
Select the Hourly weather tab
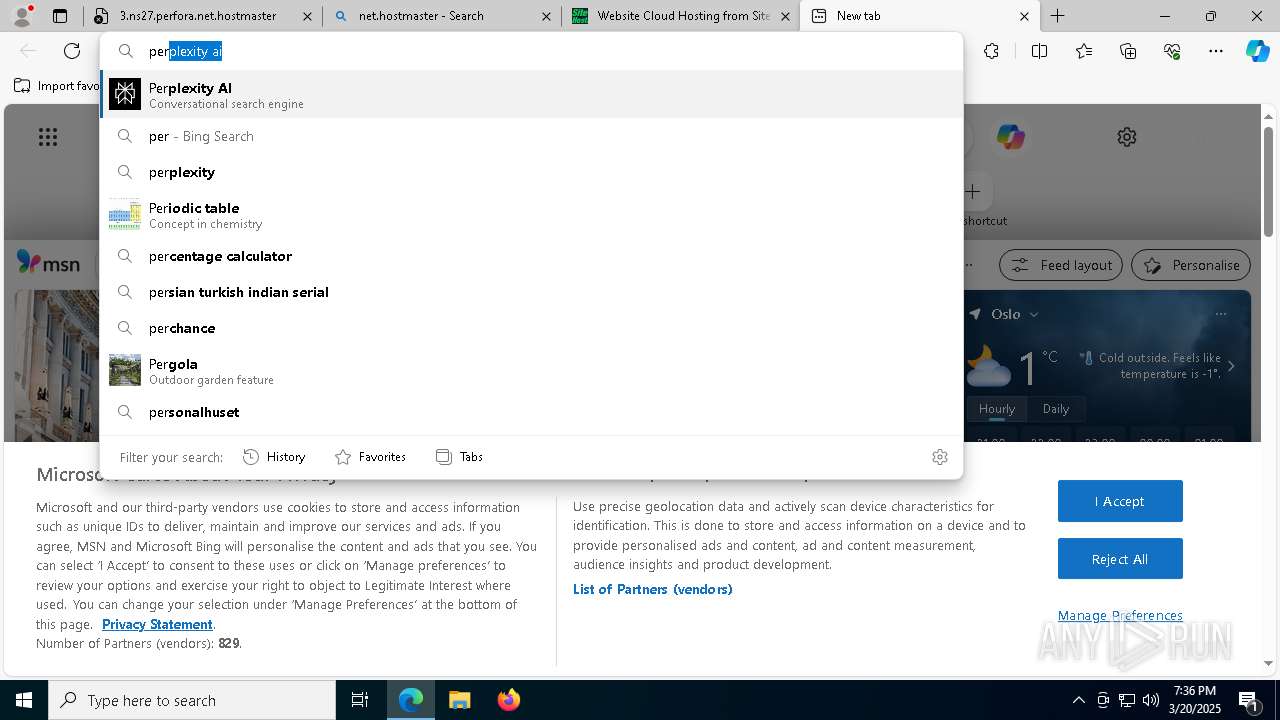click(x=997, y=409)
